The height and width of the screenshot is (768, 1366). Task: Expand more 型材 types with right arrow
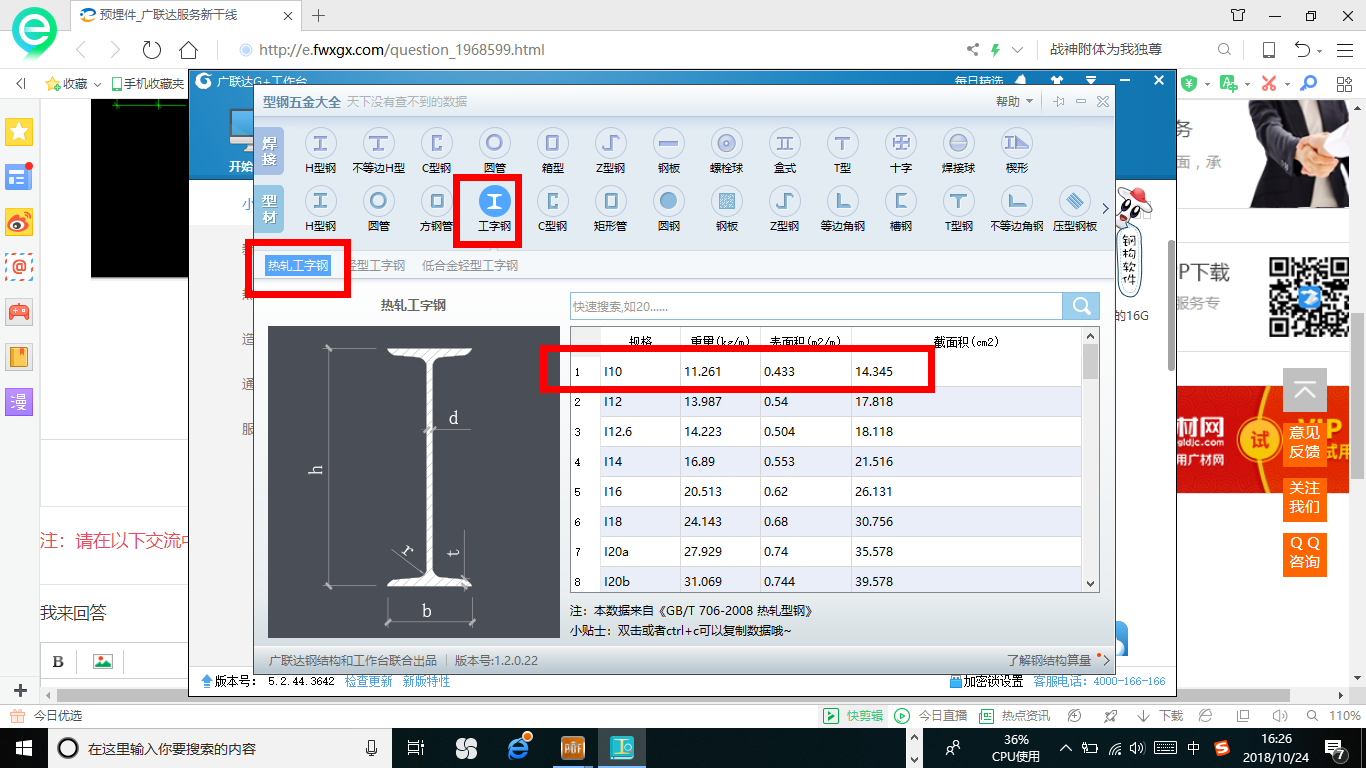[1105, 208]
